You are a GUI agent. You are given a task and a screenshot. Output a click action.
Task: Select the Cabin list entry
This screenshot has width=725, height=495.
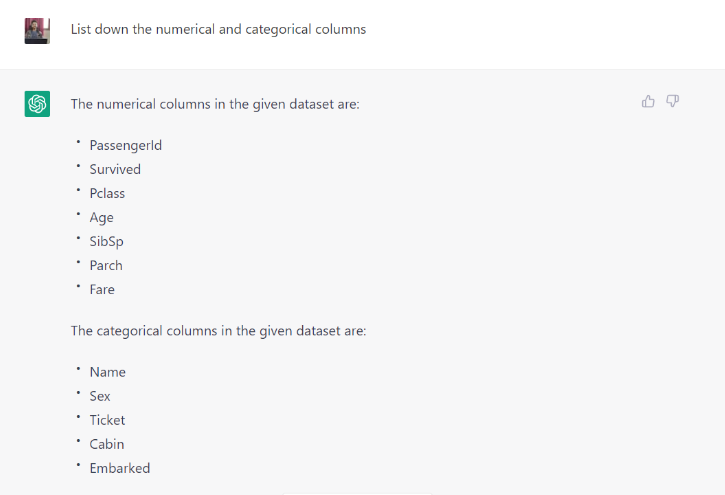coord(106,444)
